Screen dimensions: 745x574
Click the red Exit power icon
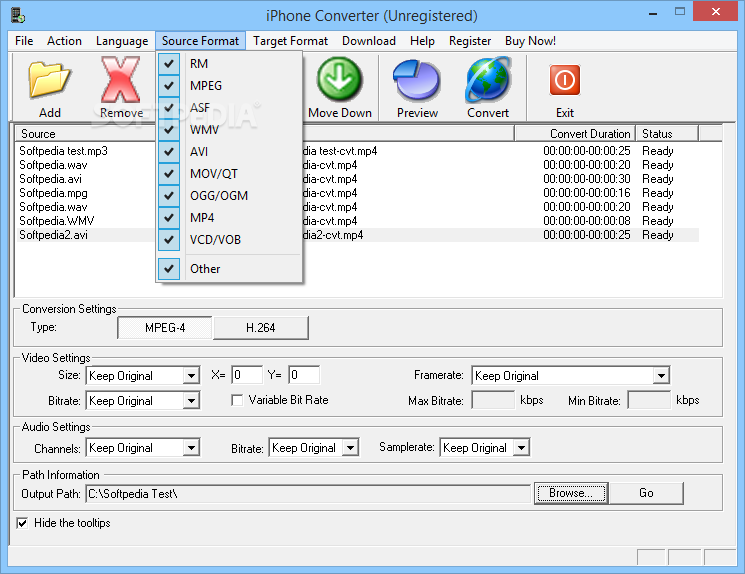[x=564, y=80]
